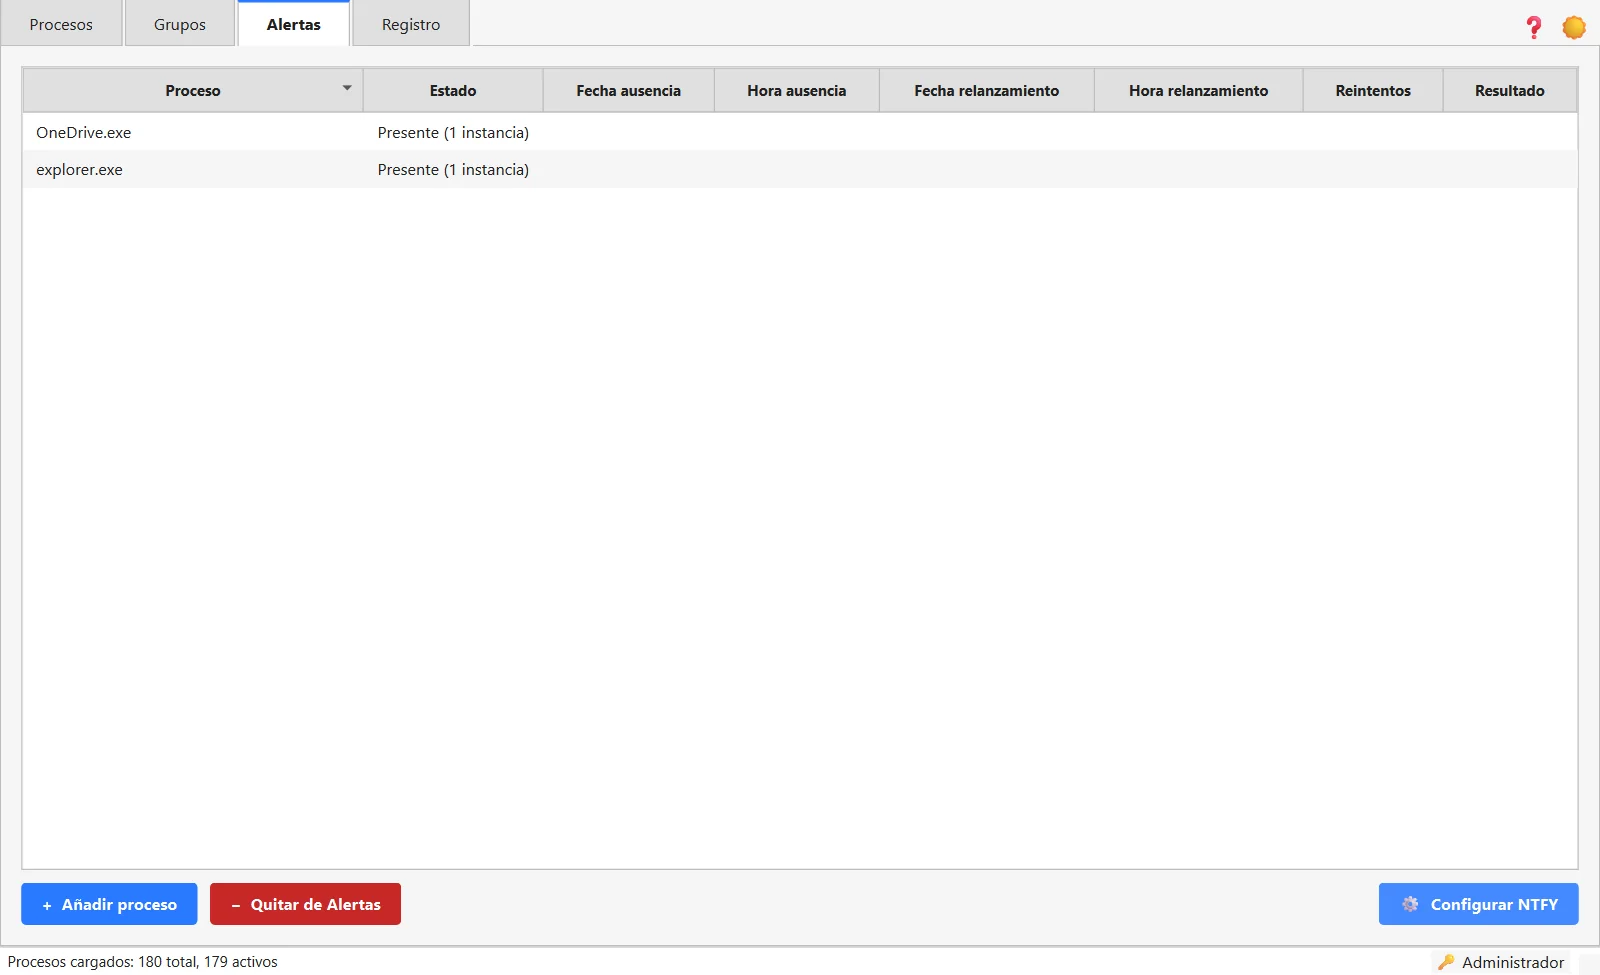The width and height of the screenshot is (1600, 975).
Task: Go to the Registro tab
Action: coord(411,24)
